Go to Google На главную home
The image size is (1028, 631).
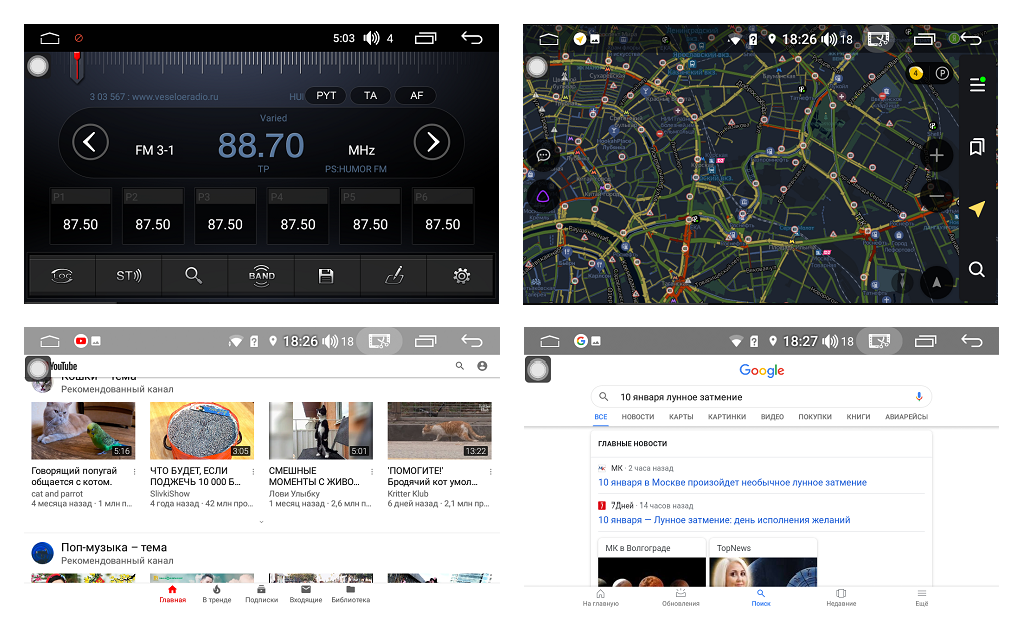pyautogui.click(x=601, y=598)
